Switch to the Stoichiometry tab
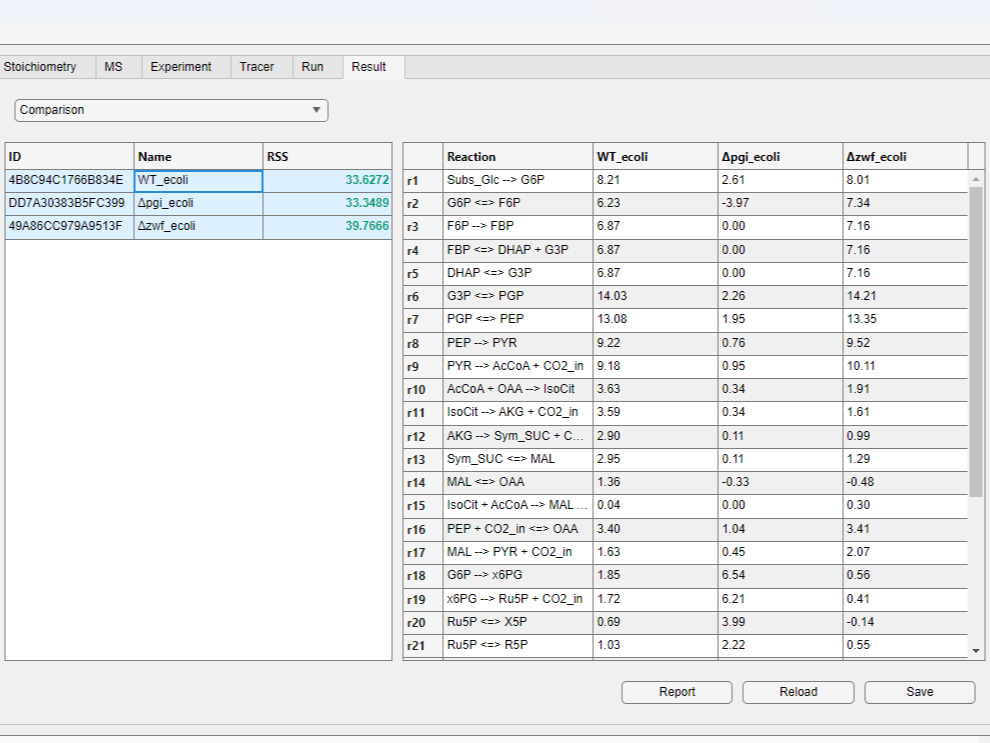Image resolution: width=990 pixels, height=743 pixels. (x=43, y=66)
